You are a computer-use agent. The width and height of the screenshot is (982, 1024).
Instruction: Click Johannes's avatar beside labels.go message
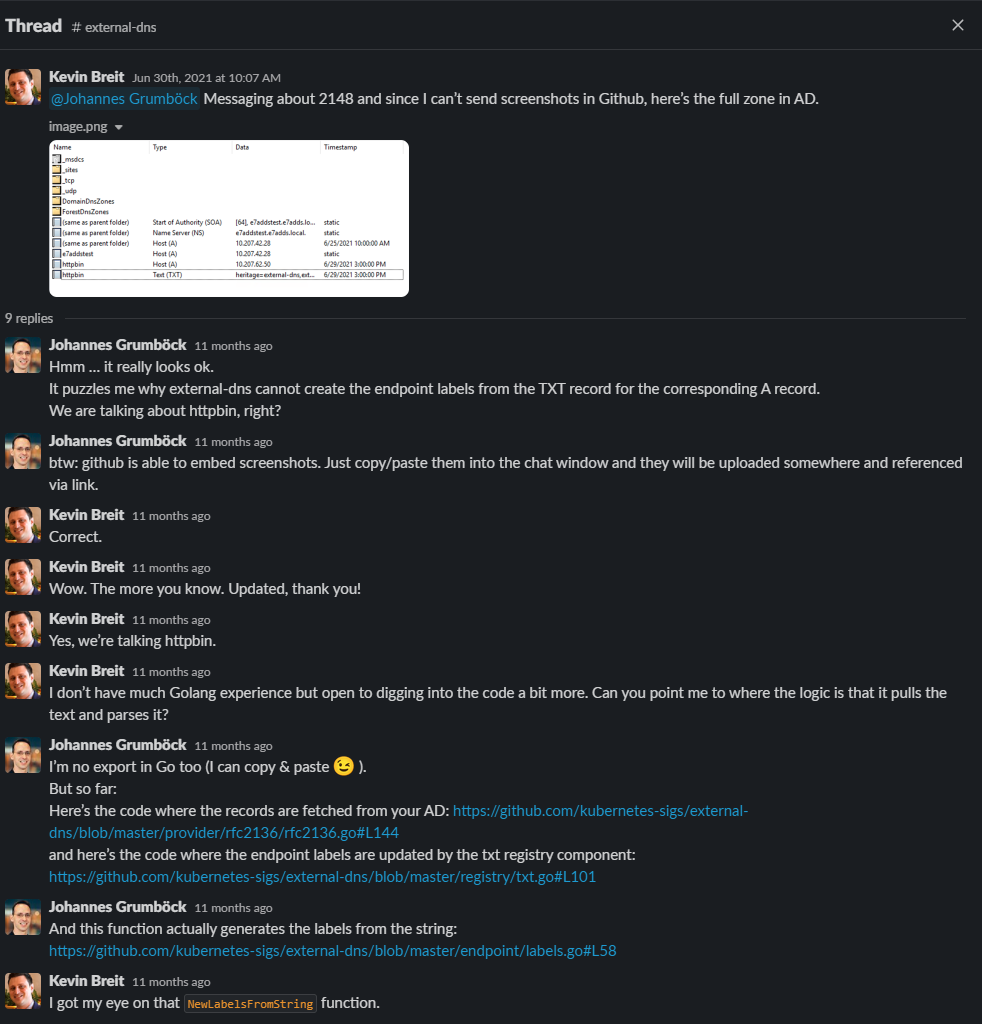[x=23, y=917]
